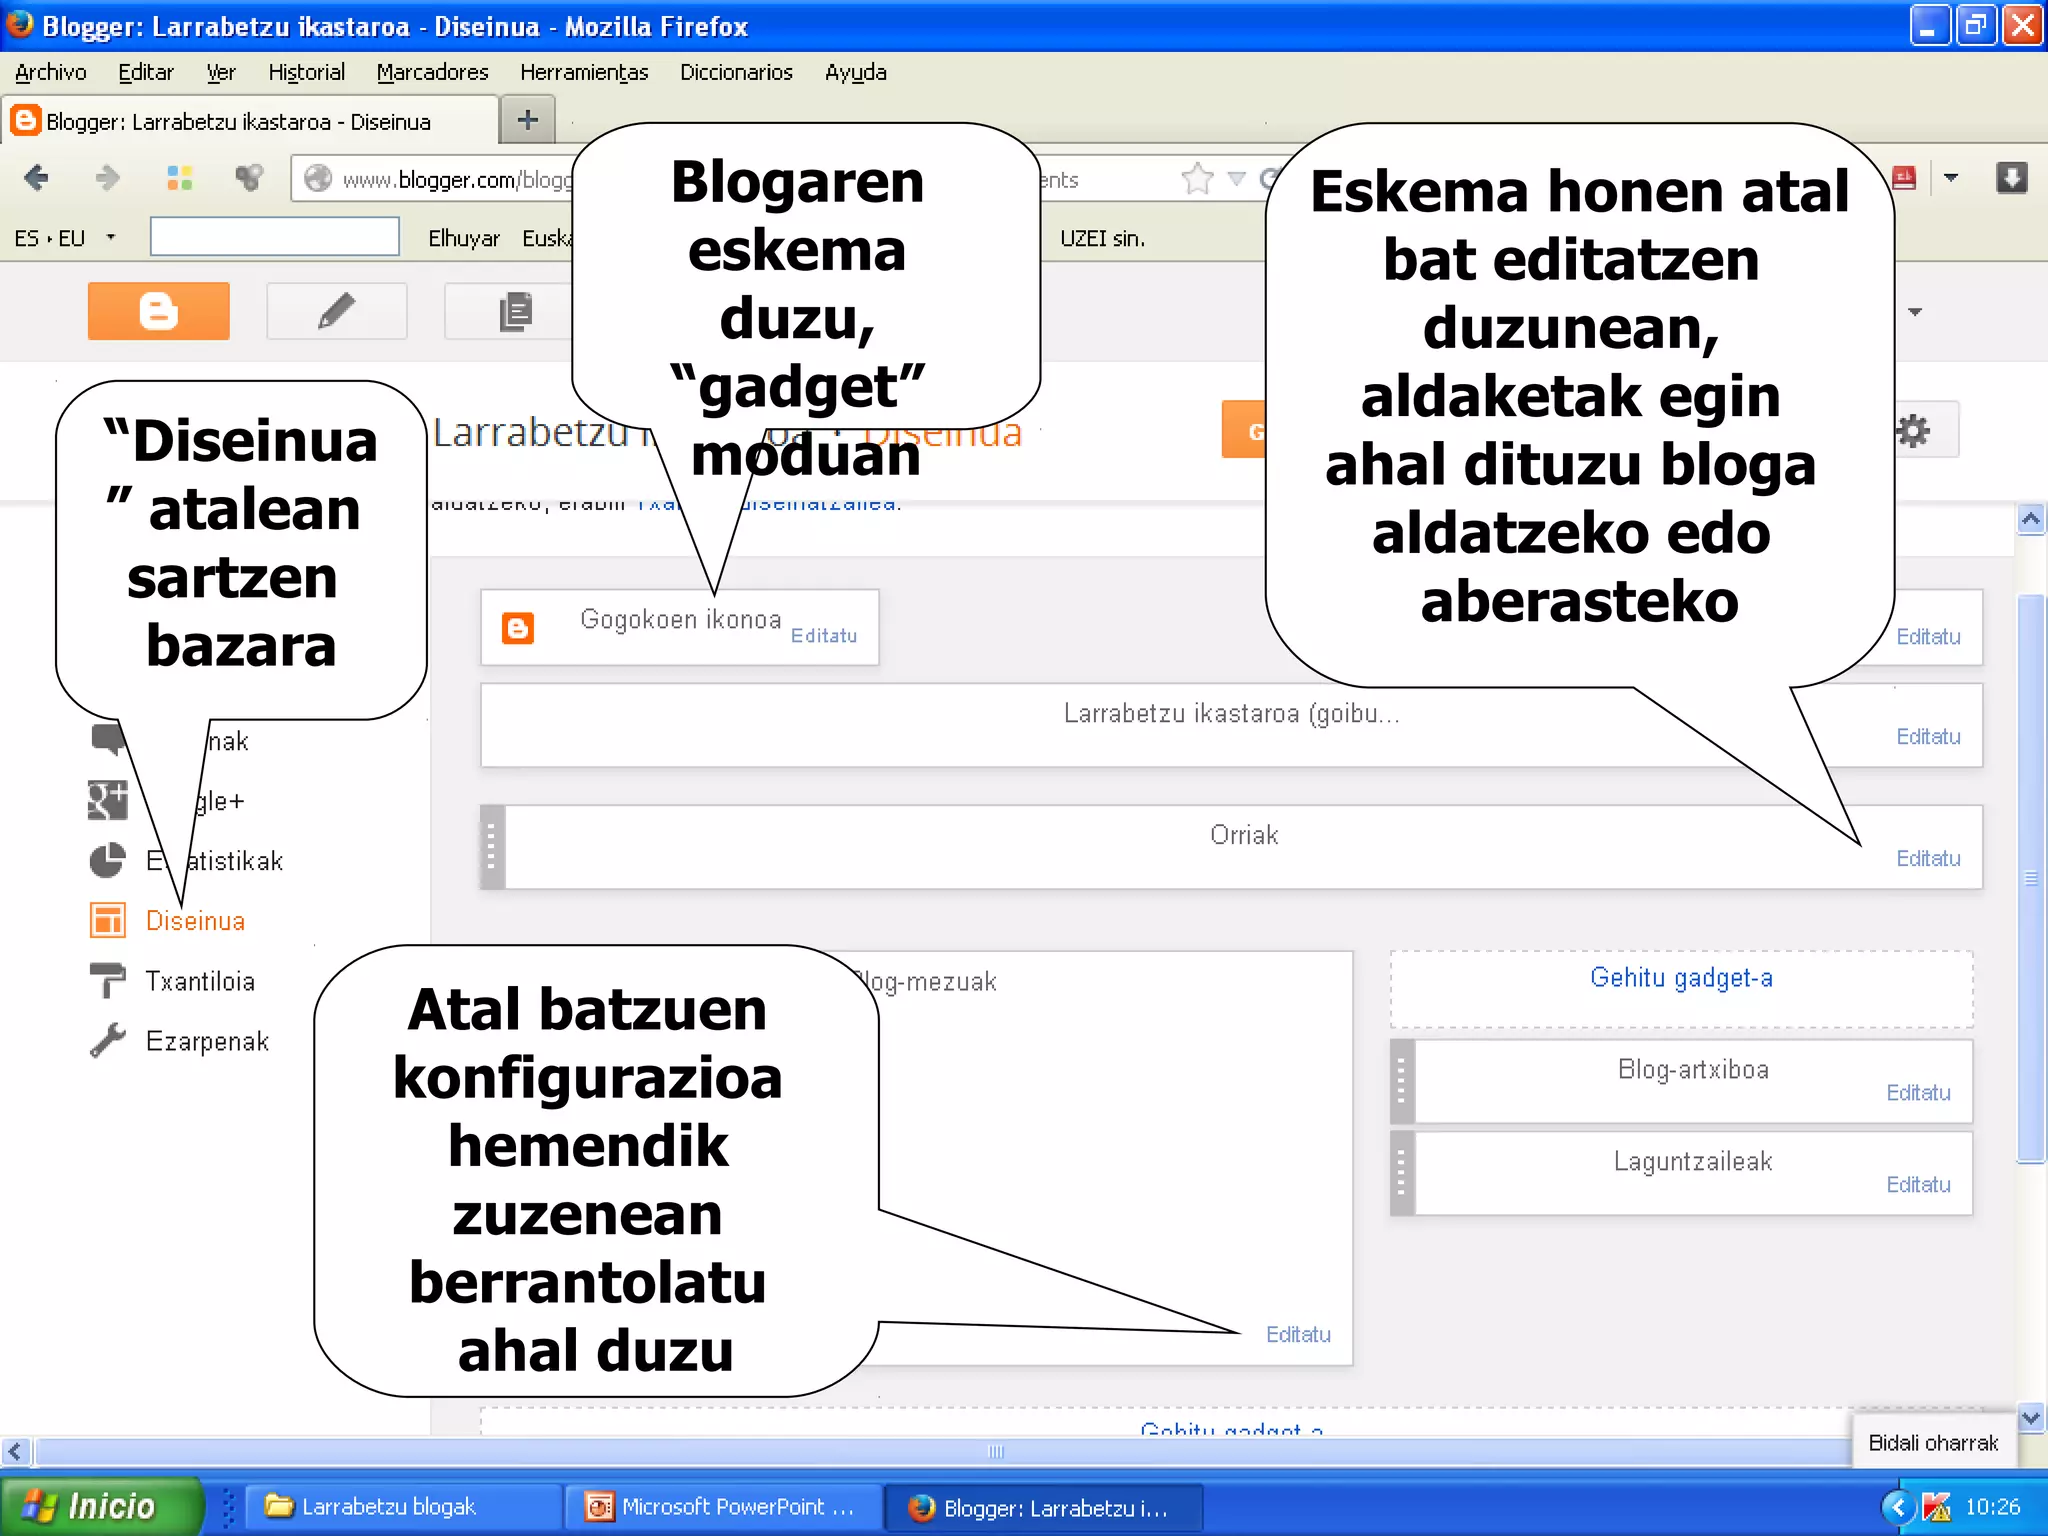This screenshot has height=1536, width=2048.
Task: Click Editatu on Gogokoen ikonoa
Action: pos(824,635)
